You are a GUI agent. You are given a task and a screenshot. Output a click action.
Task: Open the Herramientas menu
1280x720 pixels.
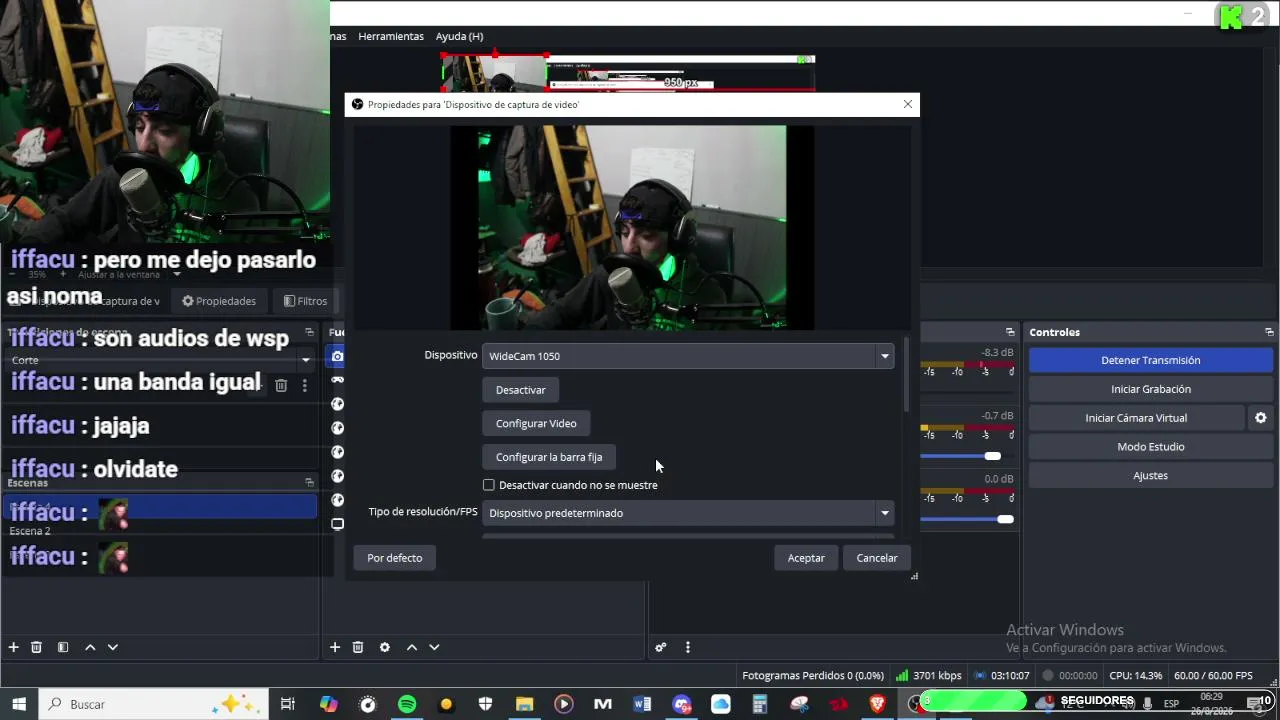coord(391,36)
